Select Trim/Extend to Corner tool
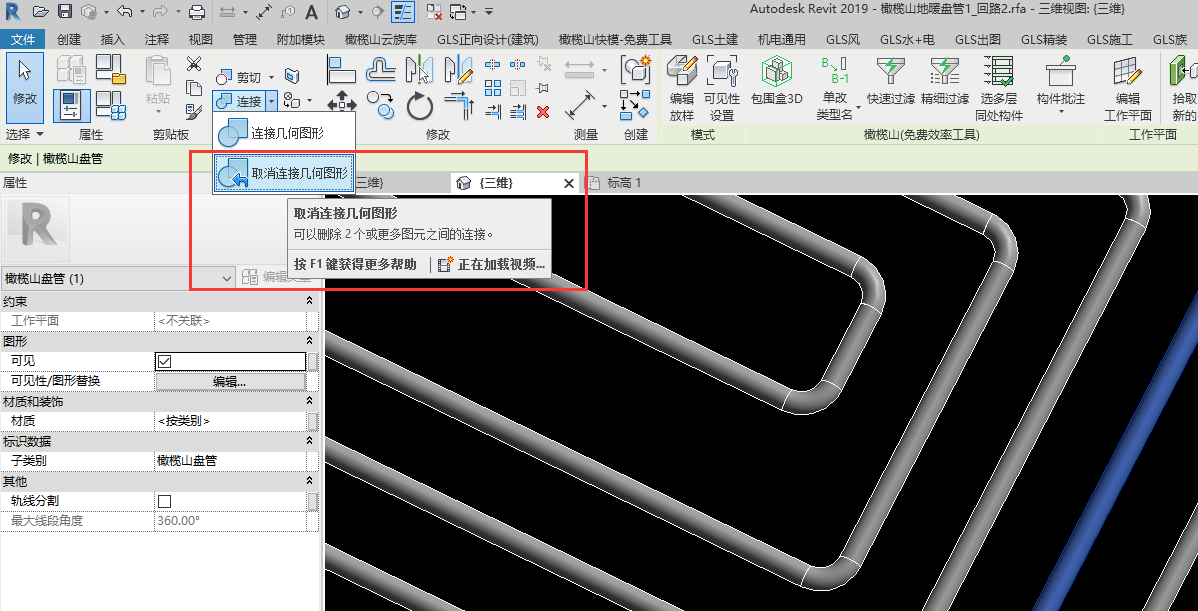1198x611 pixels. point(459,105)
